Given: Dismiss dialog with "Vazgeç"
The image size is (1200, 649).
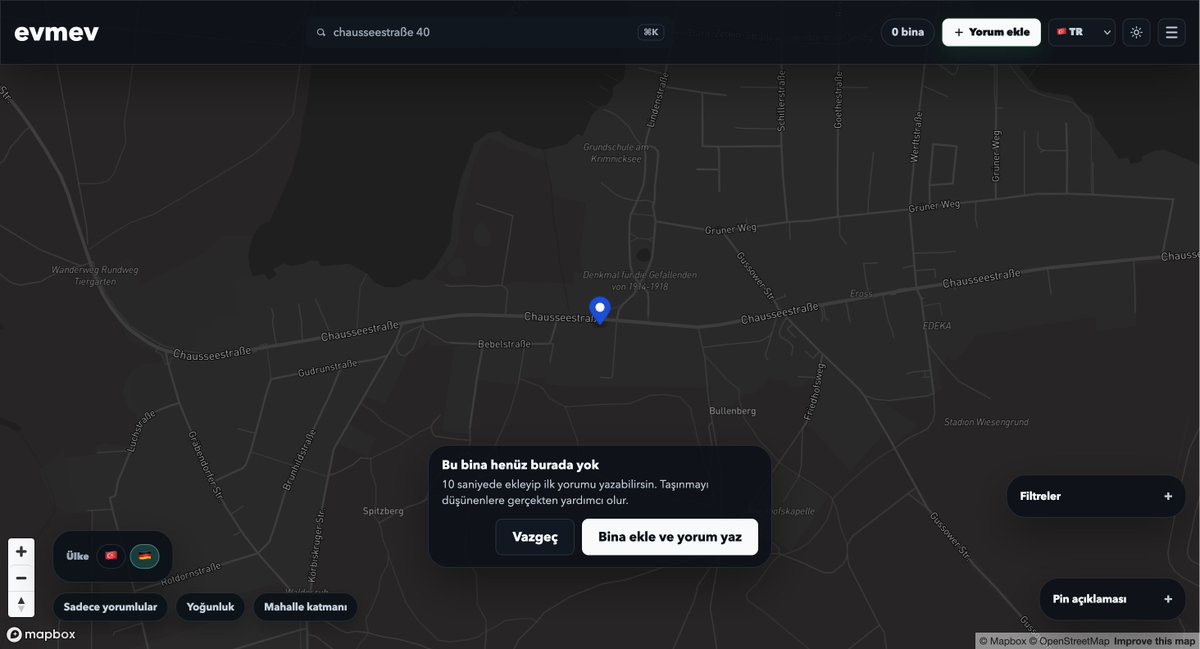Looking at the screenshot, I should point(535,537).
